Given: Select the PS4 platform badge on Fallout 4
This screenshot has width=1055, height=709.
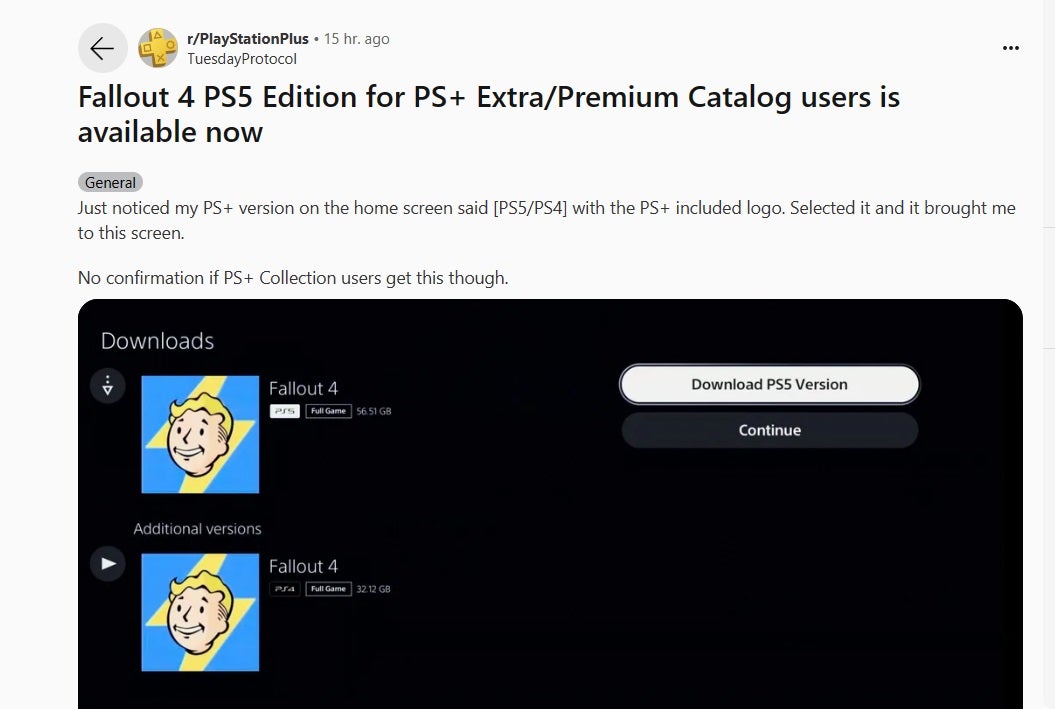Looking at the screenshot, I should click(x=284, y=589).
